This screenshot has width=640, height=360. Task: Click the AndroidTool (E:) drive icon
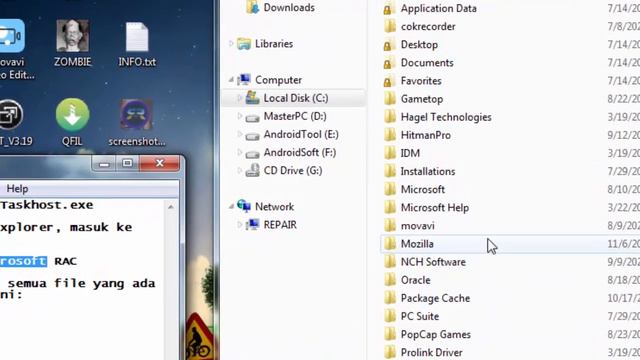pos(252,136)
